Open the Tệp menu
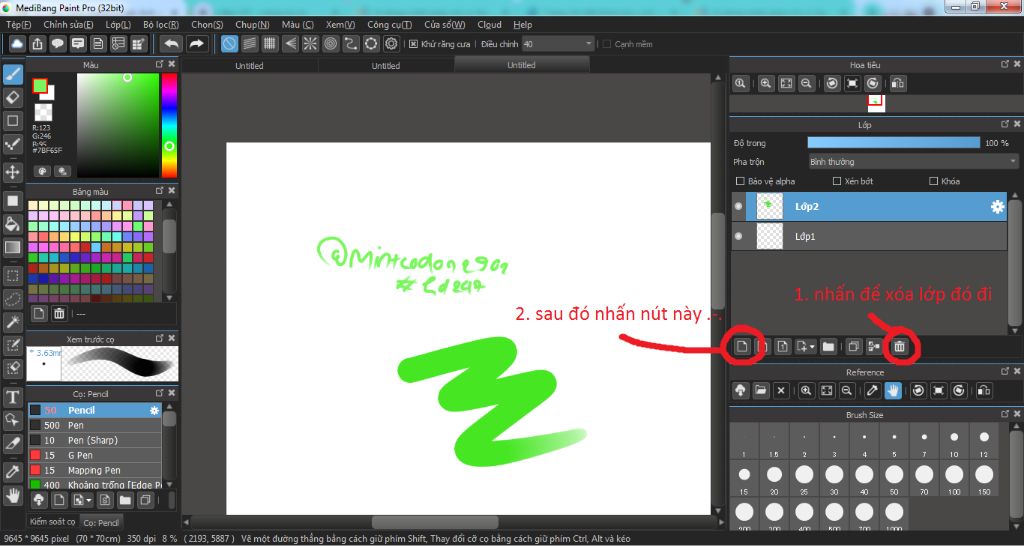 point(19,25)
